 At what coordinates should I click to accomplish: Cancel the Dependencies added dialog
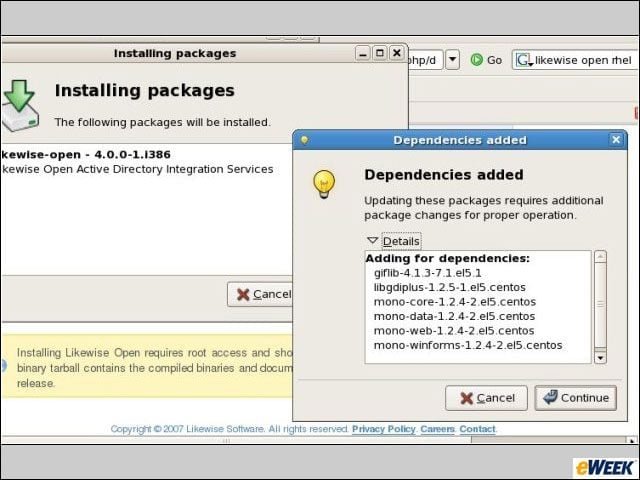(486, 398)
